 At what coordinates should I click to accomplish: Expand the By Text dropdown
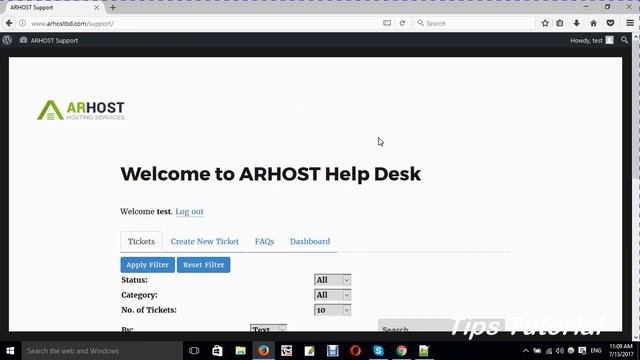tap(268, 328)
